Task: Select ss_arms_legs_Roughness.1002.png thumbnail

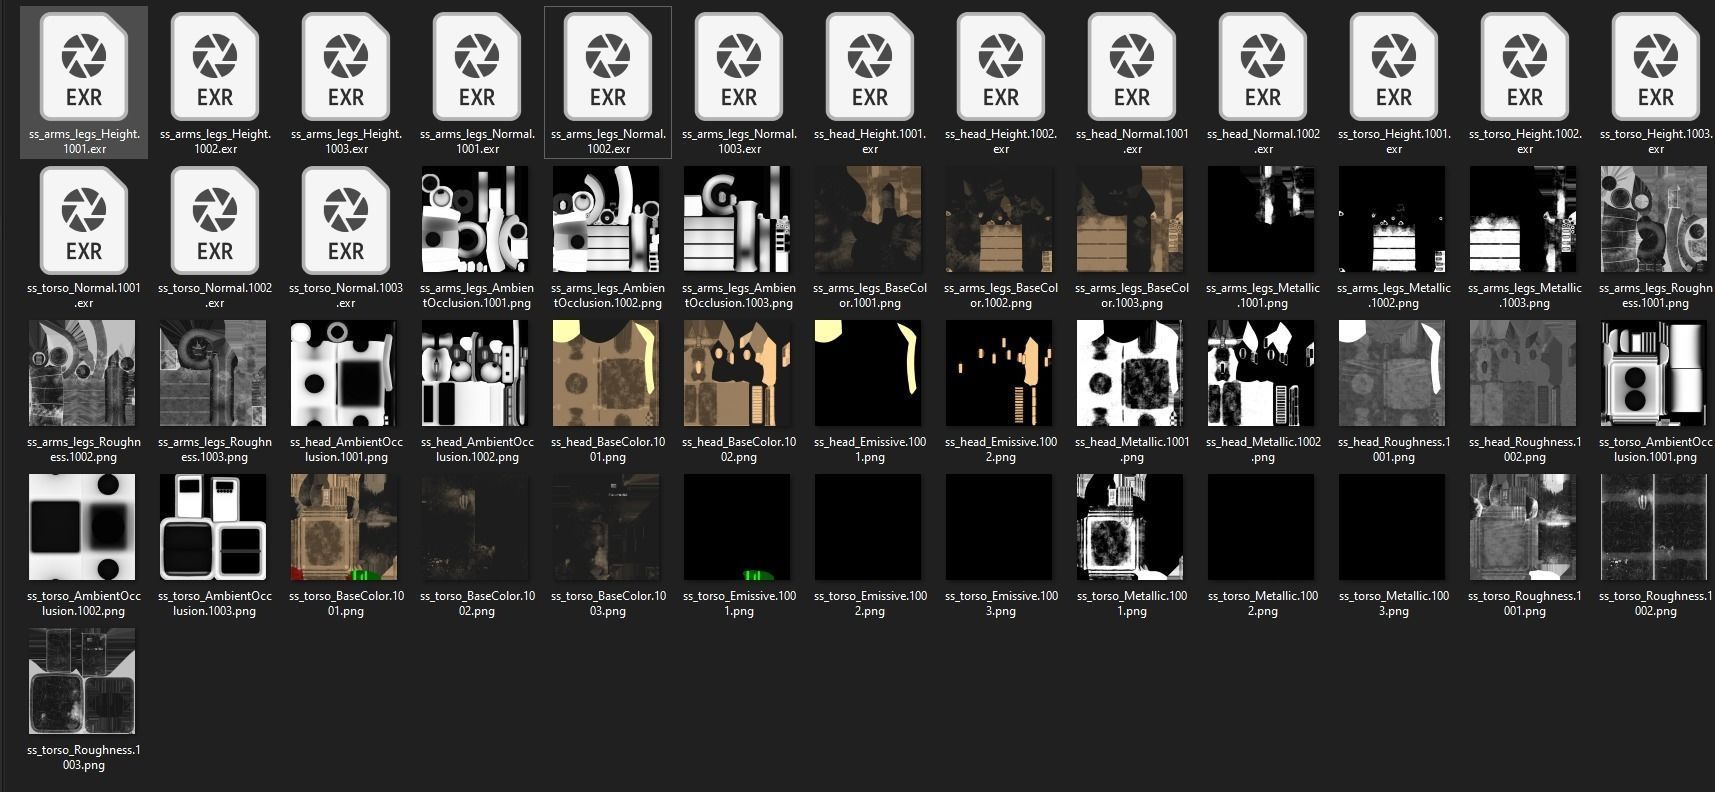Action: [x=82, y=373]
